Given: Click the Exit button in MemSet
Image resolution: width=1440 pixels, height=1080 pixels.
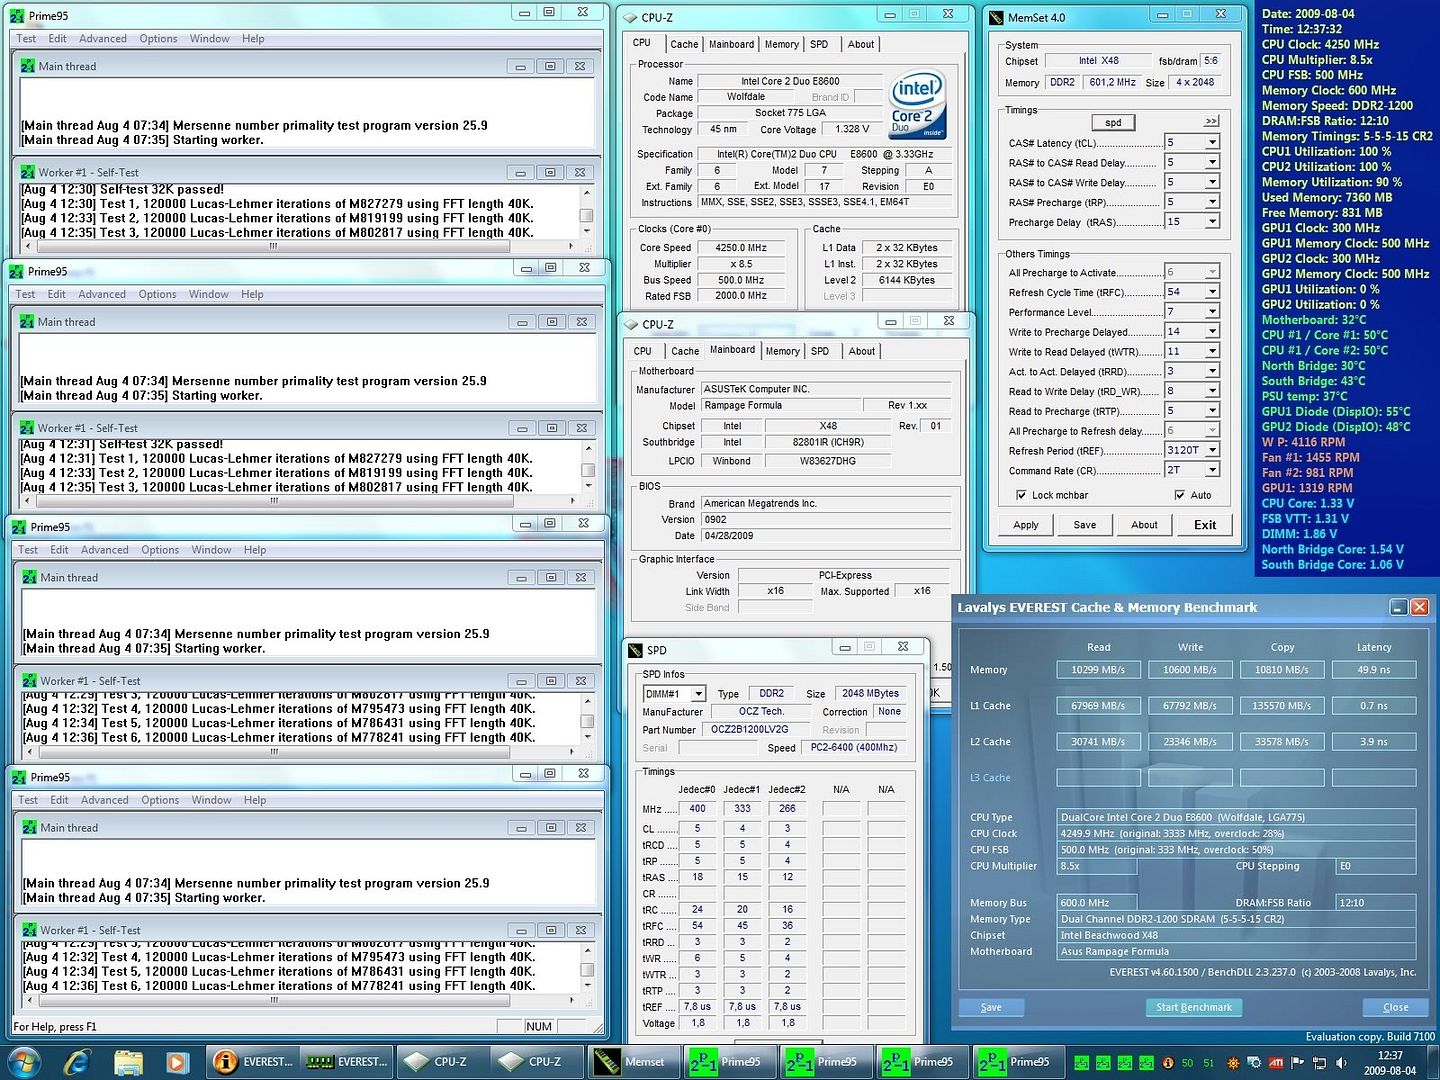Looking at the screenshot, I should coord(1205,525).
